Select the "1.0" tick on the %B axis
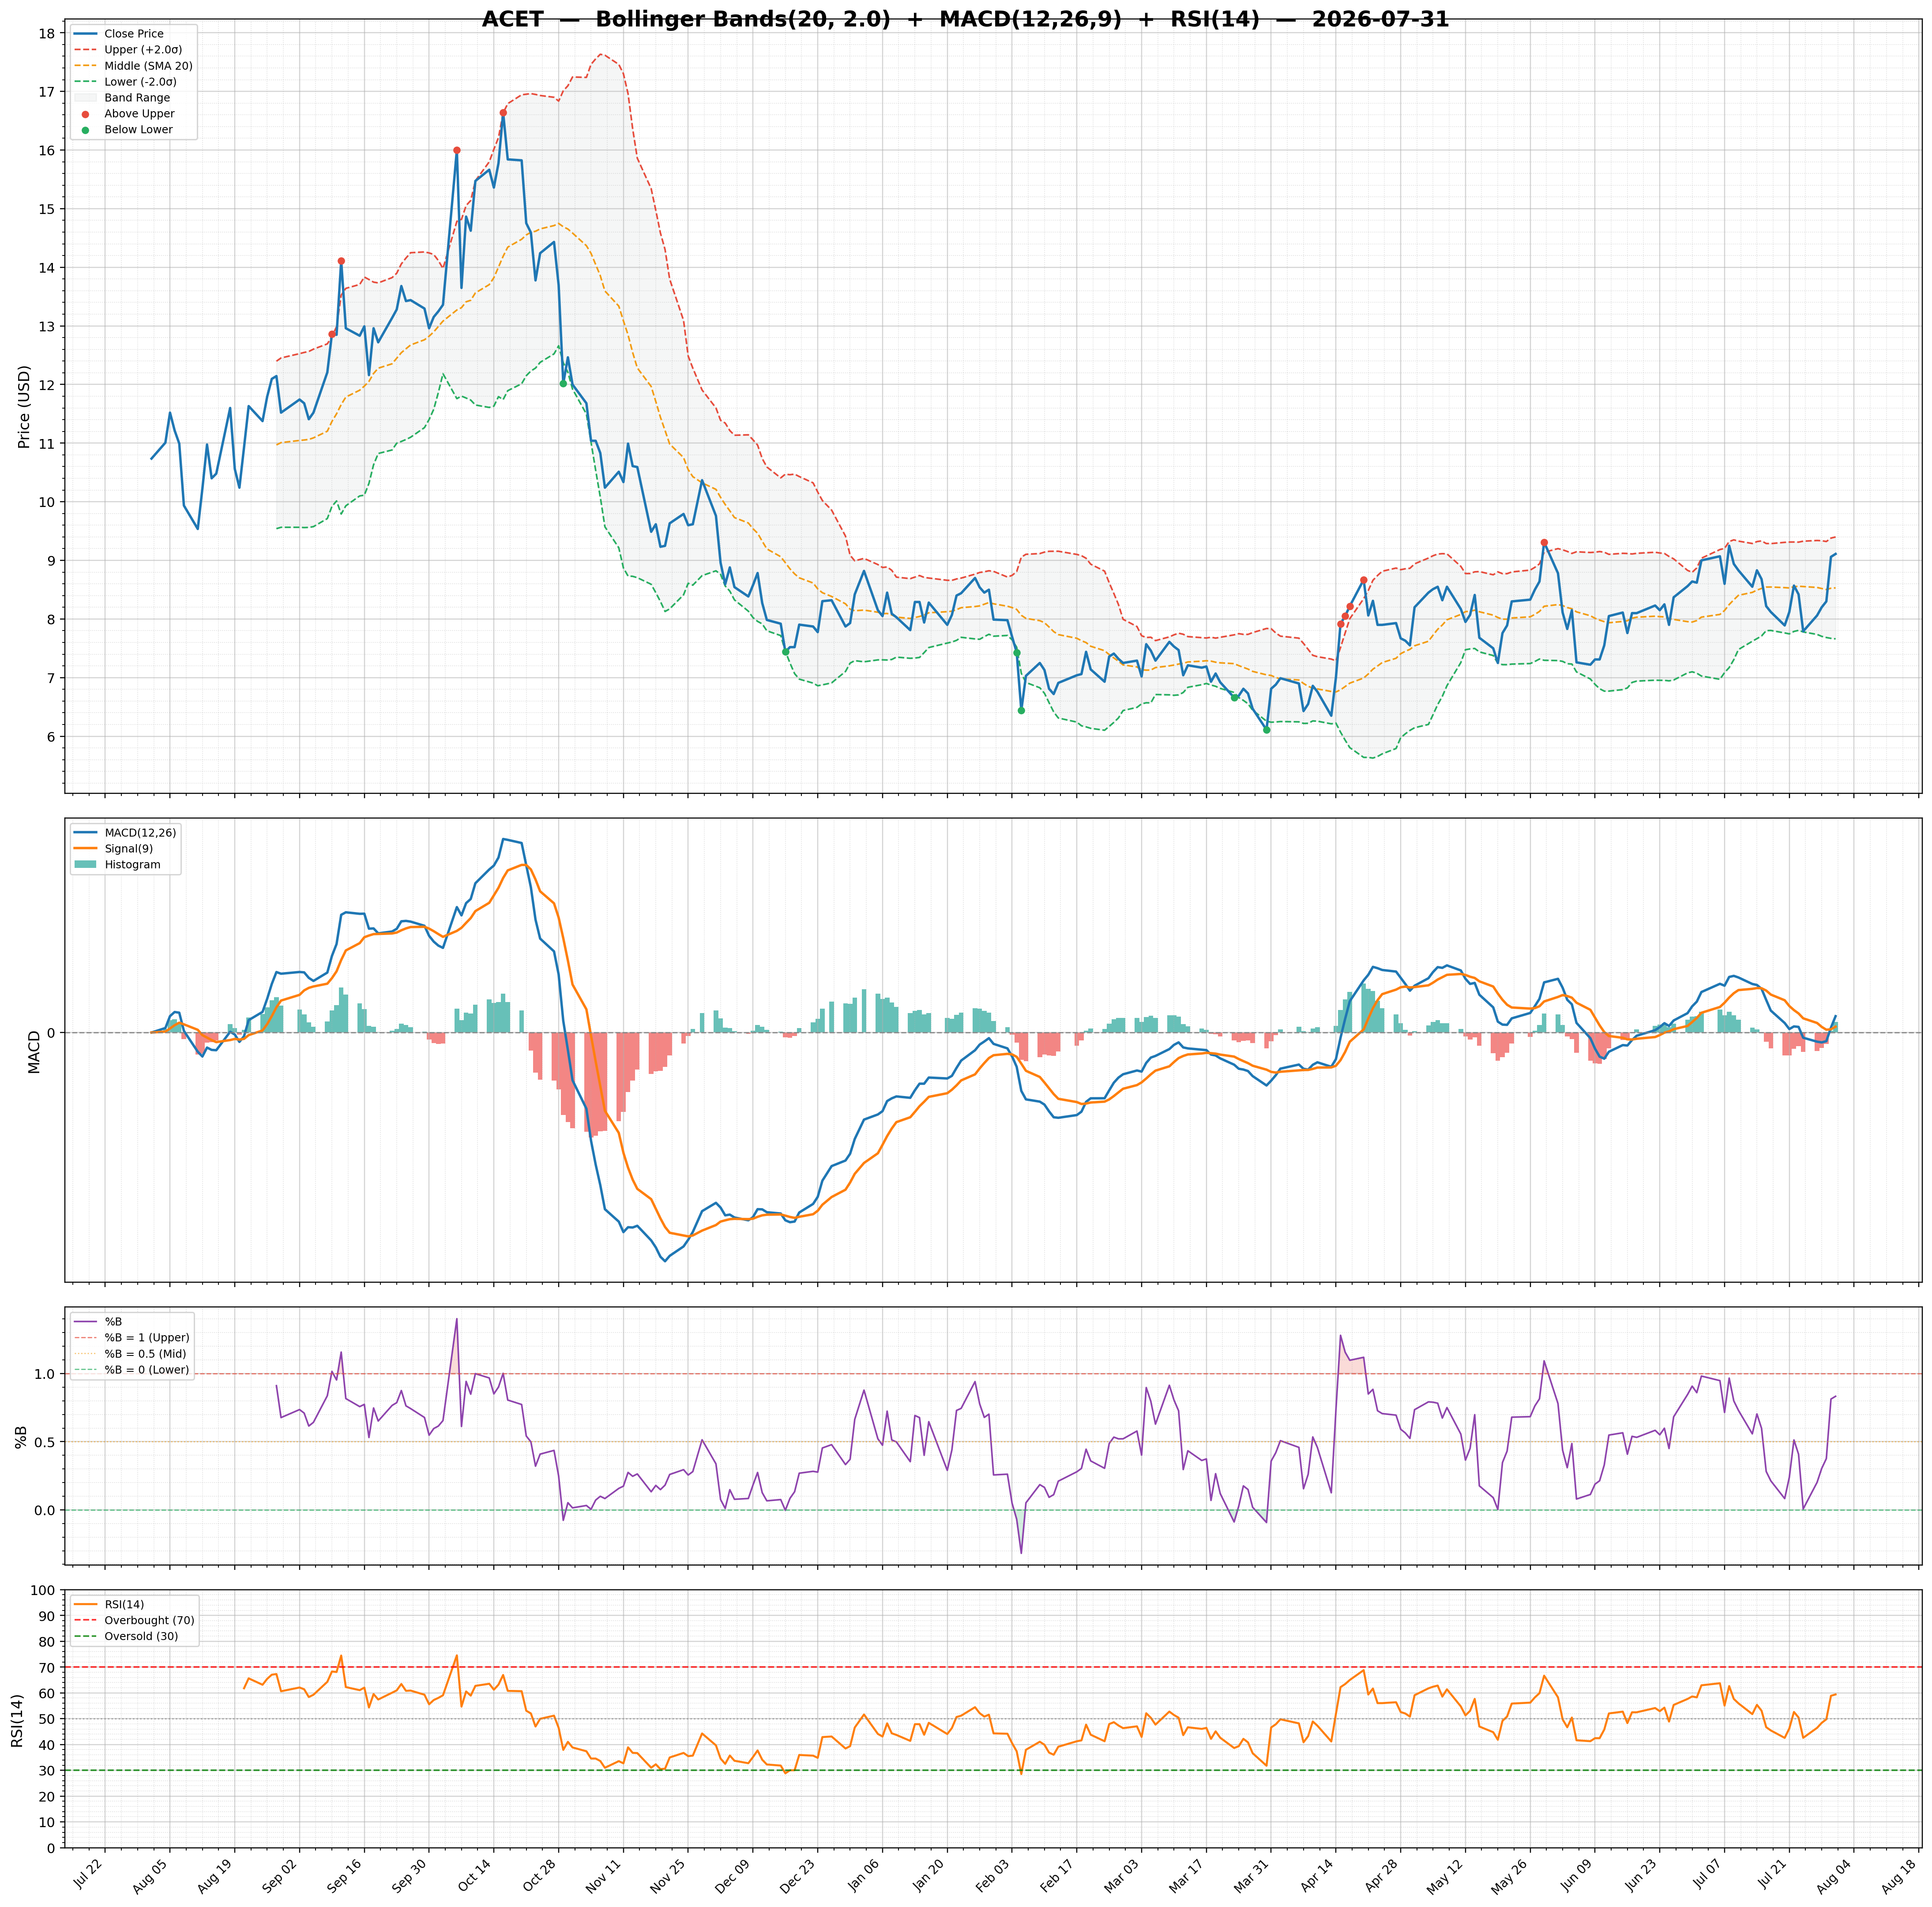The width and height of the screenshot is (1932, 1907). pos(45,1374)
